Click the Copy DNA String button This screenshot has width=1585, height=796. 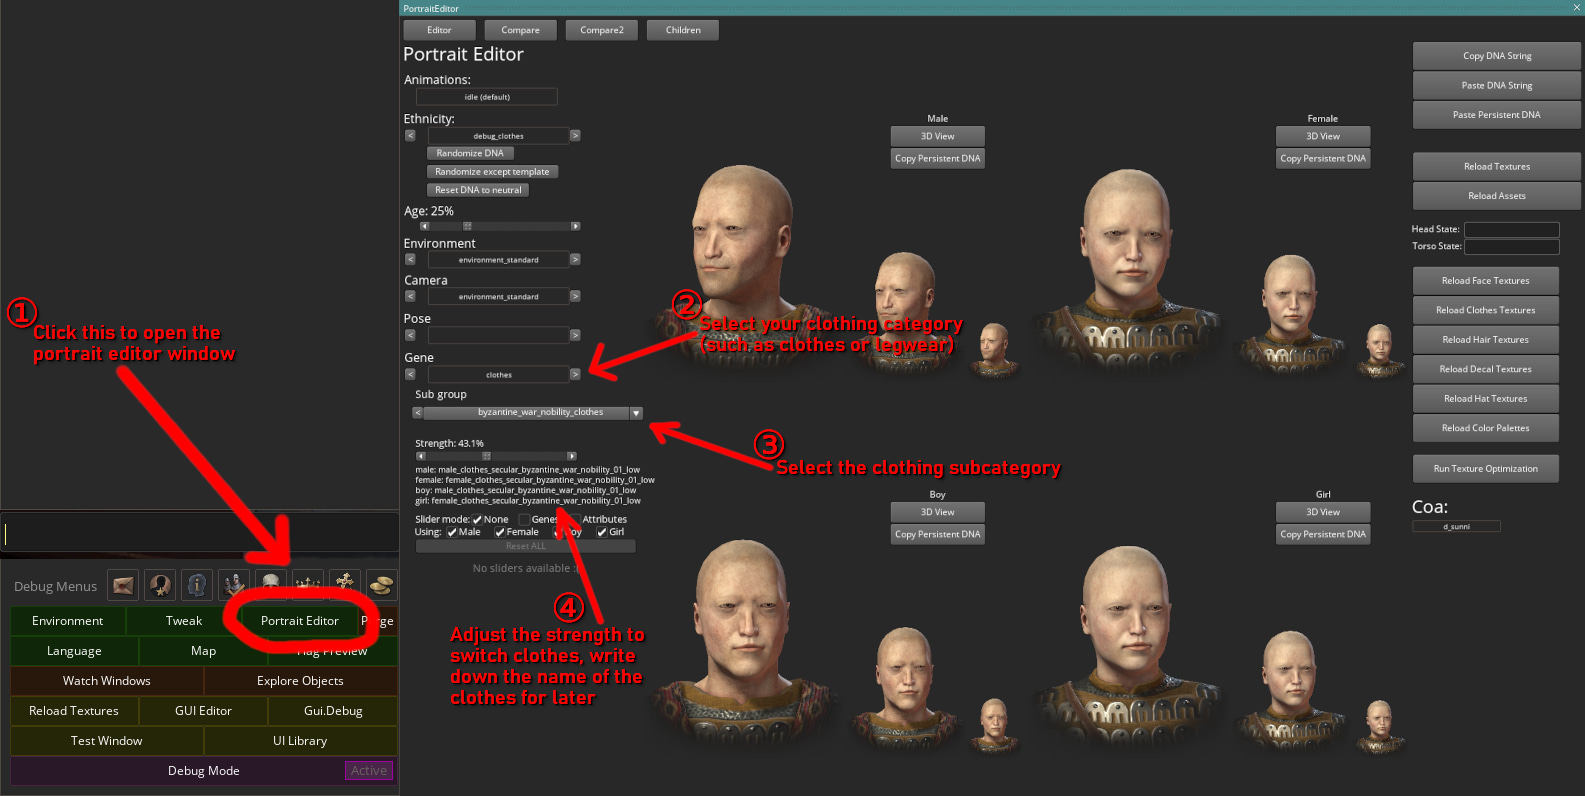point(1496,56)
